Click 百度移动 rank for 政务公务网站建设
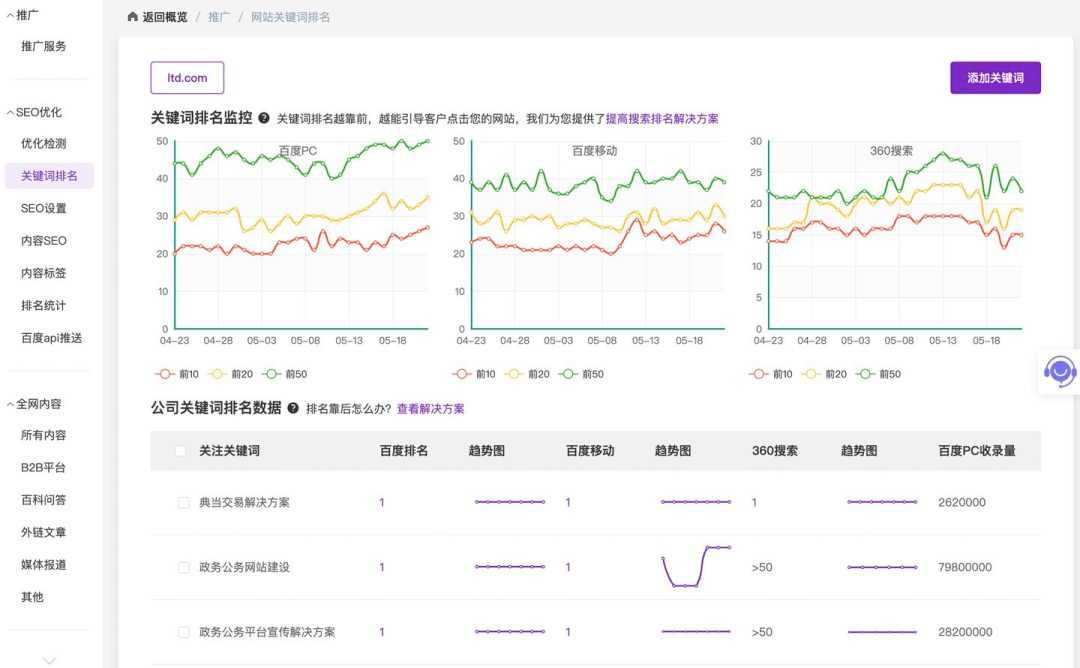Viewport: 1080px width, 668px height. click(568, 567)
